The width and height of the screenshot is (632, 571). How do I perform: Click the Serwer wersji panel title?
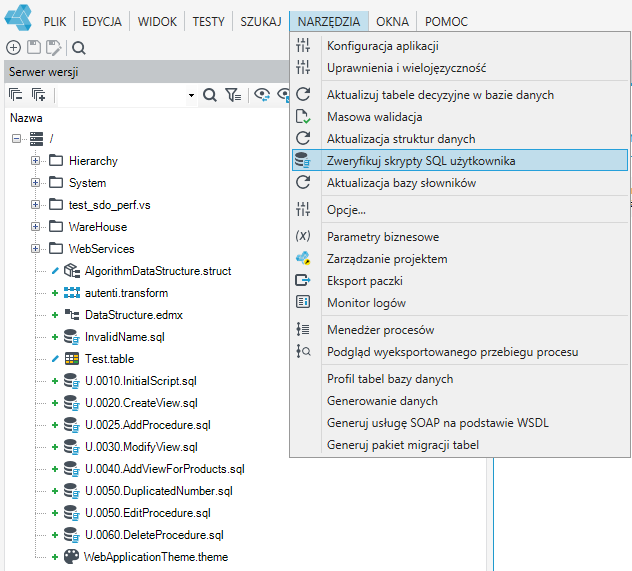[x=44, y=72]
